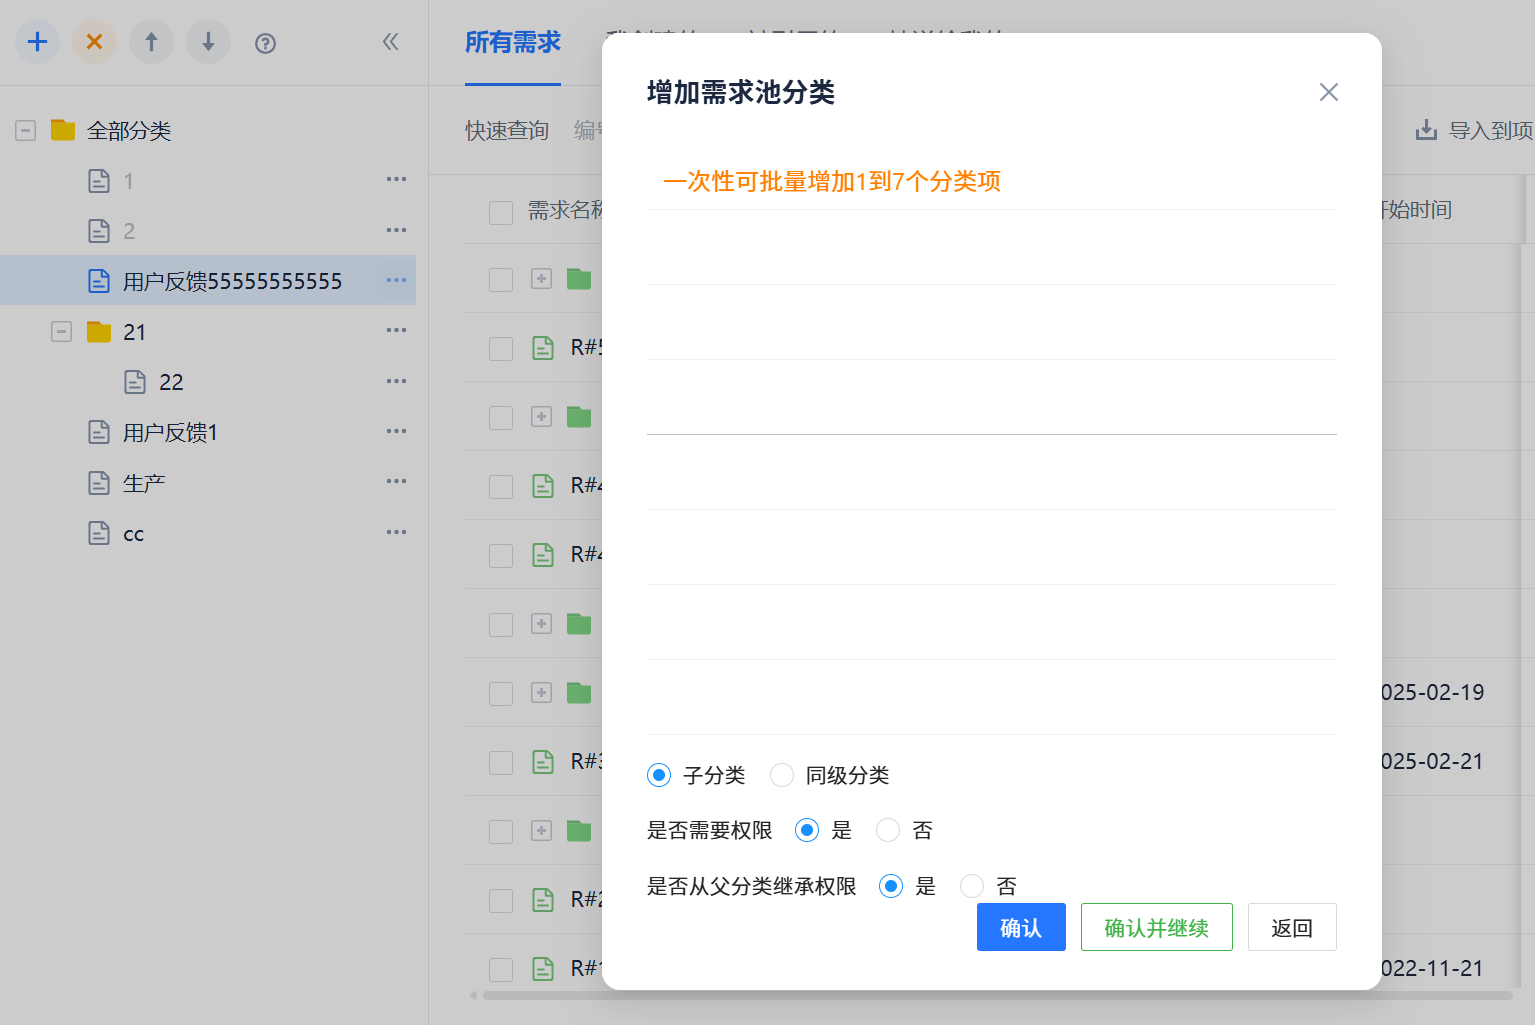This screenshot has height=1025, width=1535.
Task: Select the 同级分类 radio button
Action: point(782,775)
